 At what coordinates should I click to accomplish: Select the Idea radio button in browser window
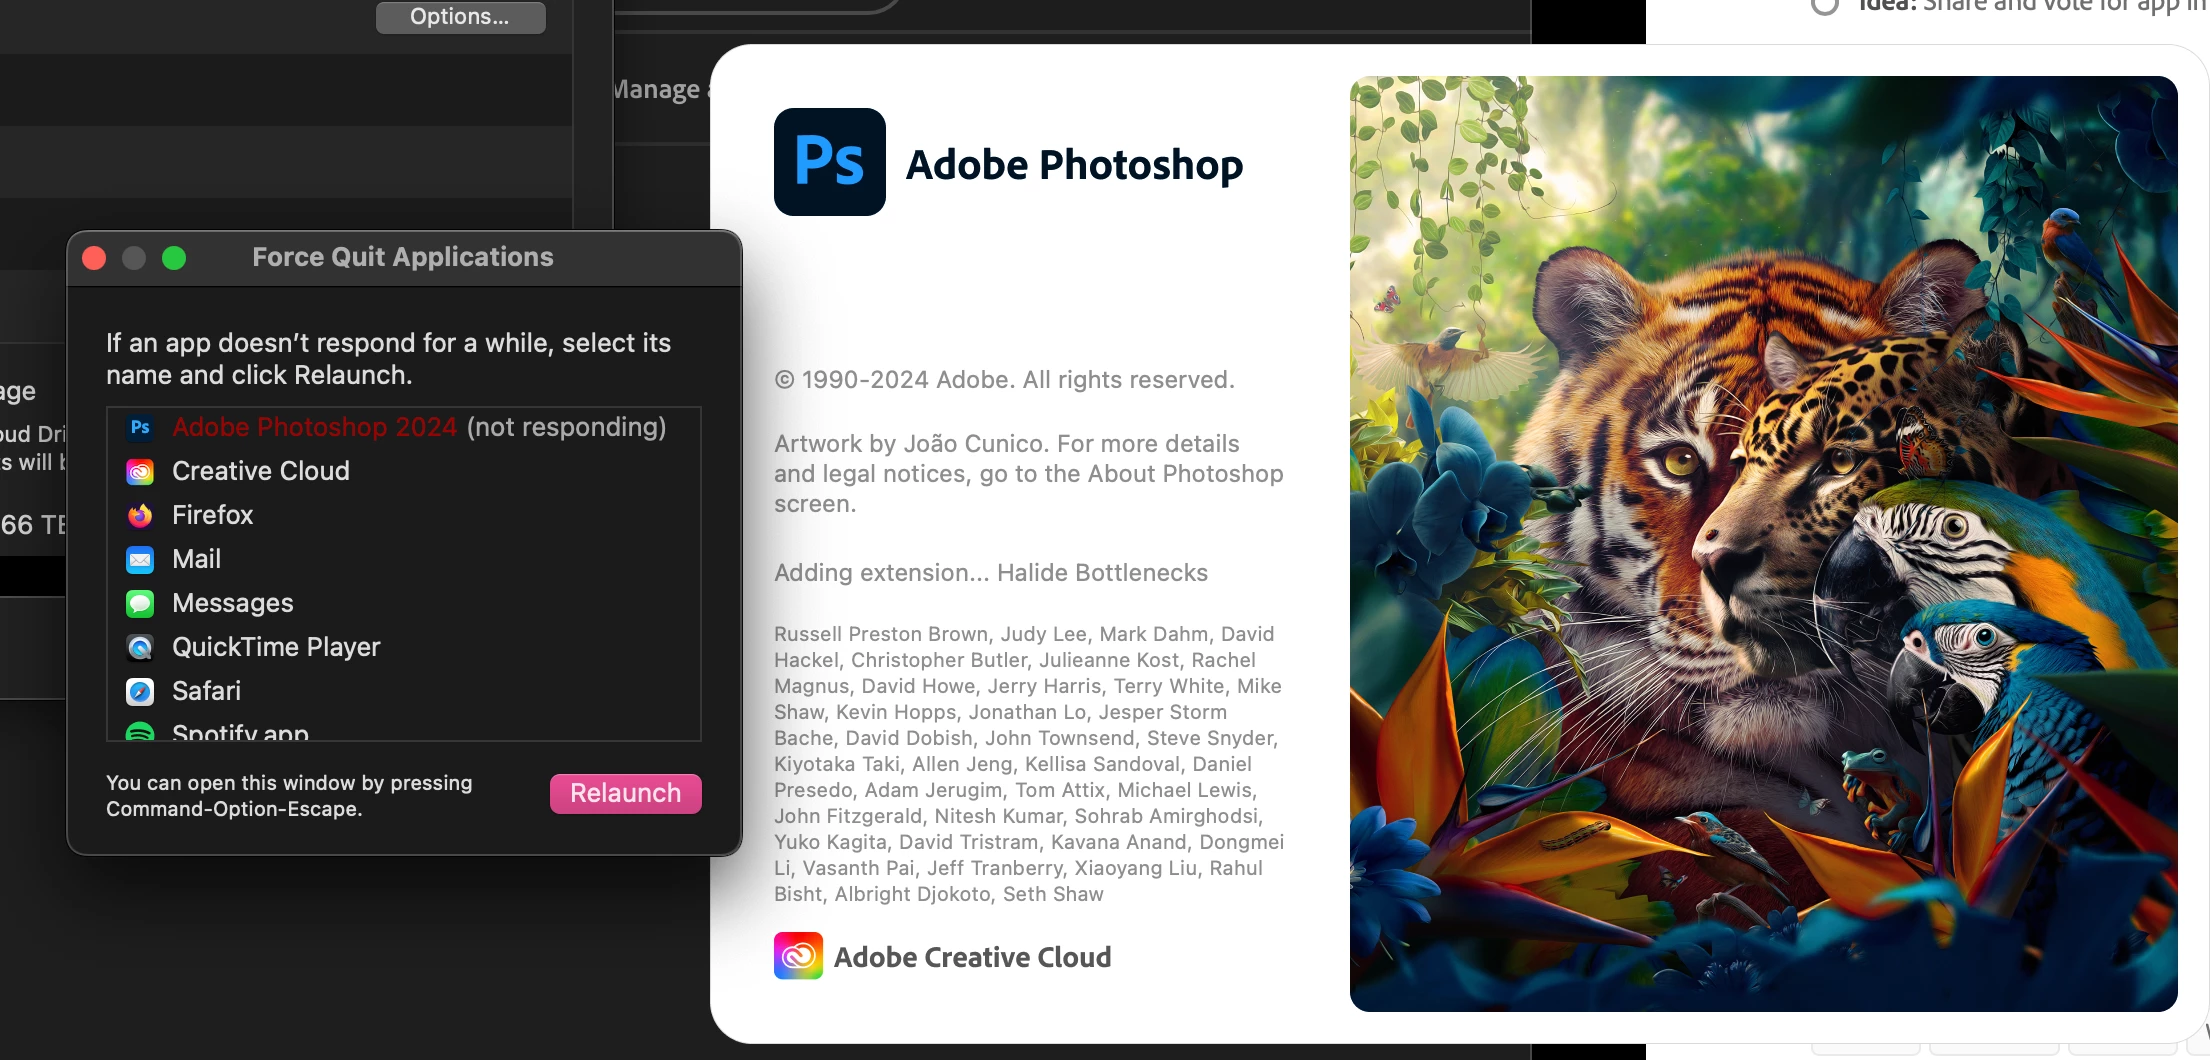(1825, 5)
